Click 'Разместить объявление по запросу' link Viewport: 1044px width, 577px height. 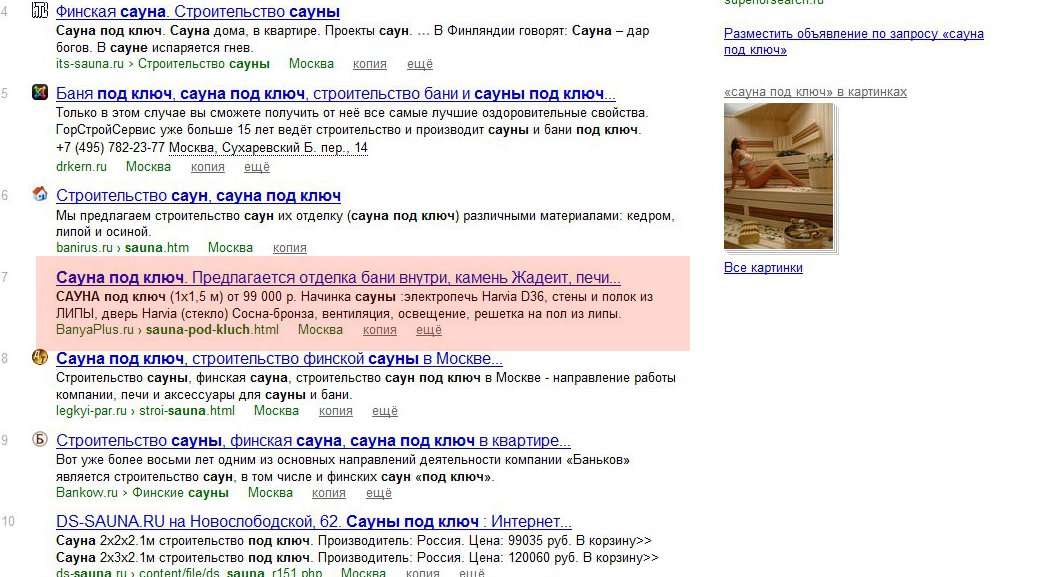pos(854,41)
